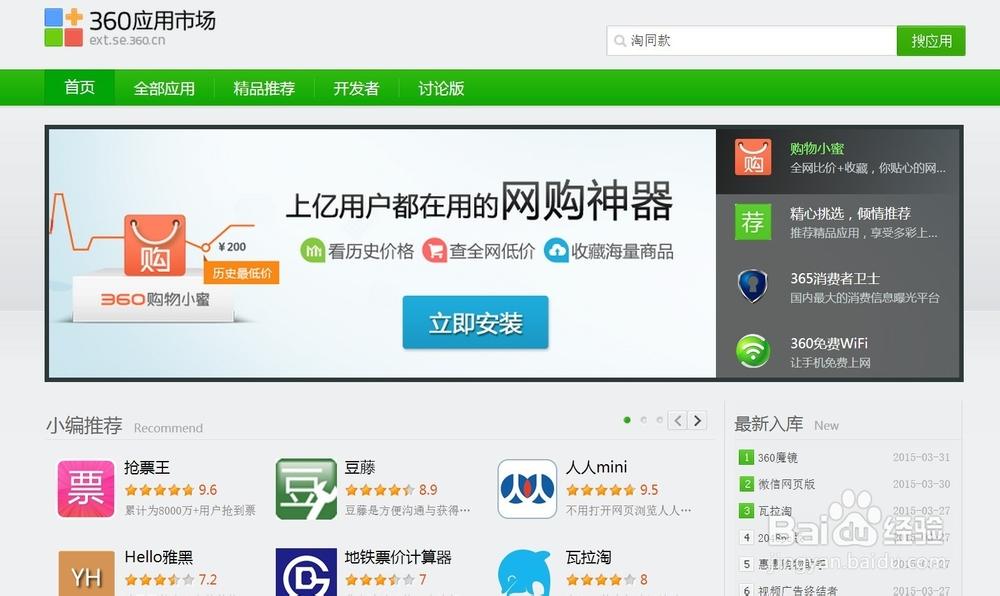The height and width of the screenshot is (596, 1000).
Task: Click the 9.6 rating of 抢票王
Action: pyautogui.click(x=207, y=490)
